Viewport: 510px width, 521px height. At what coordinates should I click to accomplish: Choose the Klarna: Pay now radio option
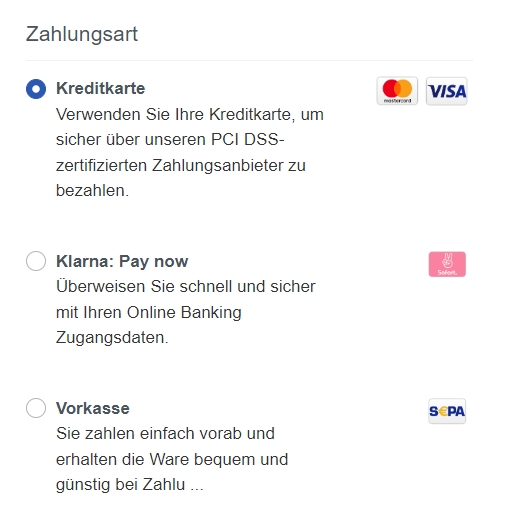click(x=36, y=261)
